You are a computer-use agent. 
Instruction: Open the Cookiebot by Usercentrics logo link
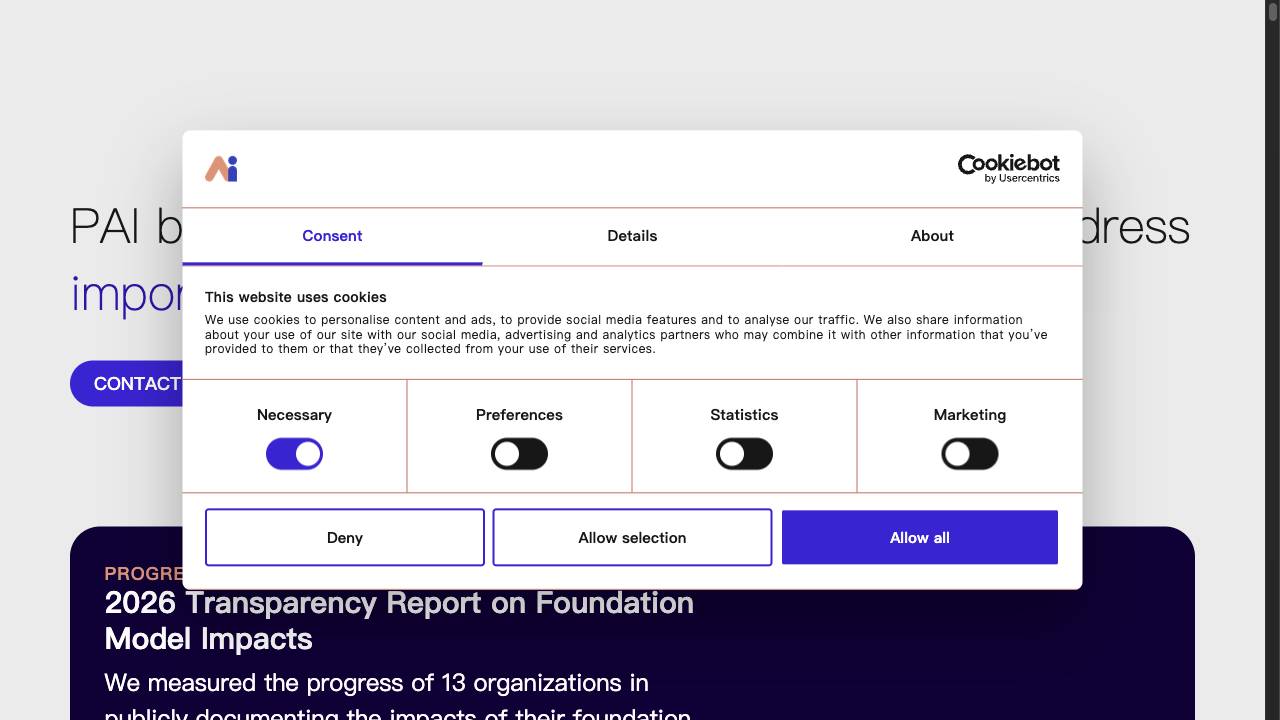(1008, 168)
